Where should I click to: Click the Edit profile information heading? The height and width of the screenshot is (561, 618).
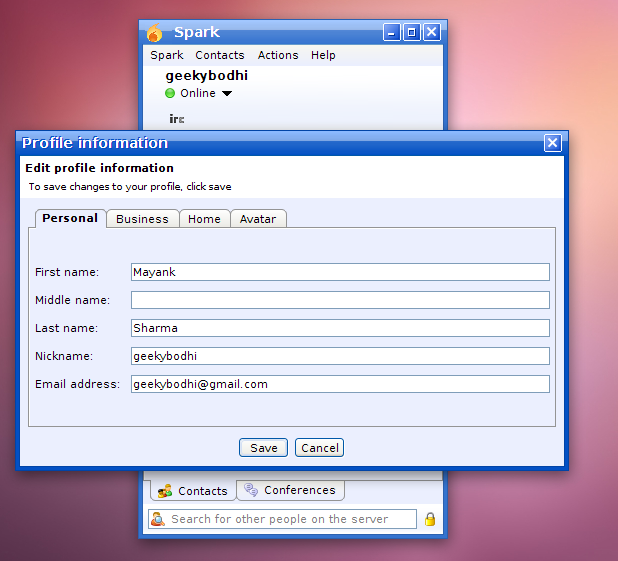(99, 168)
